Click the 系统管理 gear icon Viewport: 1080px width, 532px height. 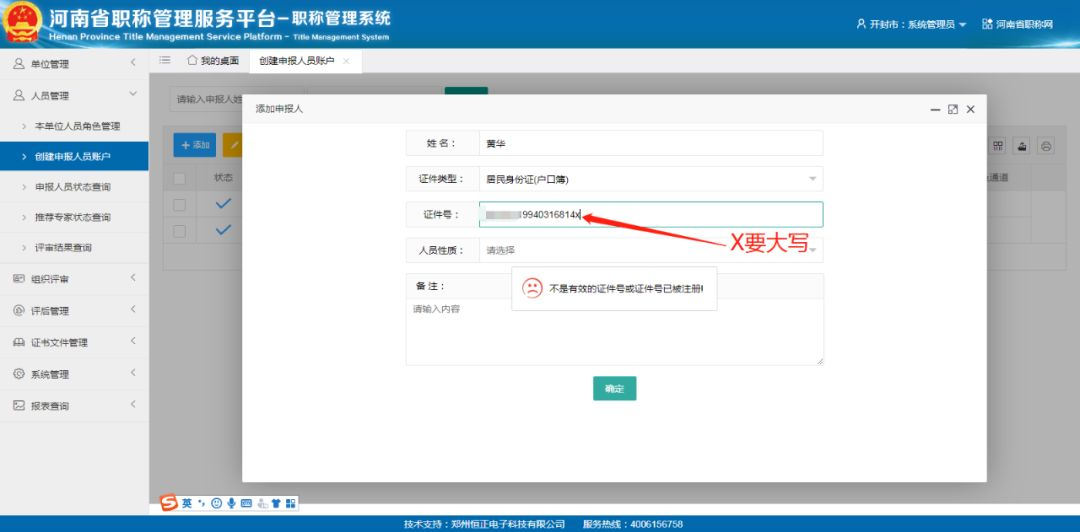tap(19, 374)
